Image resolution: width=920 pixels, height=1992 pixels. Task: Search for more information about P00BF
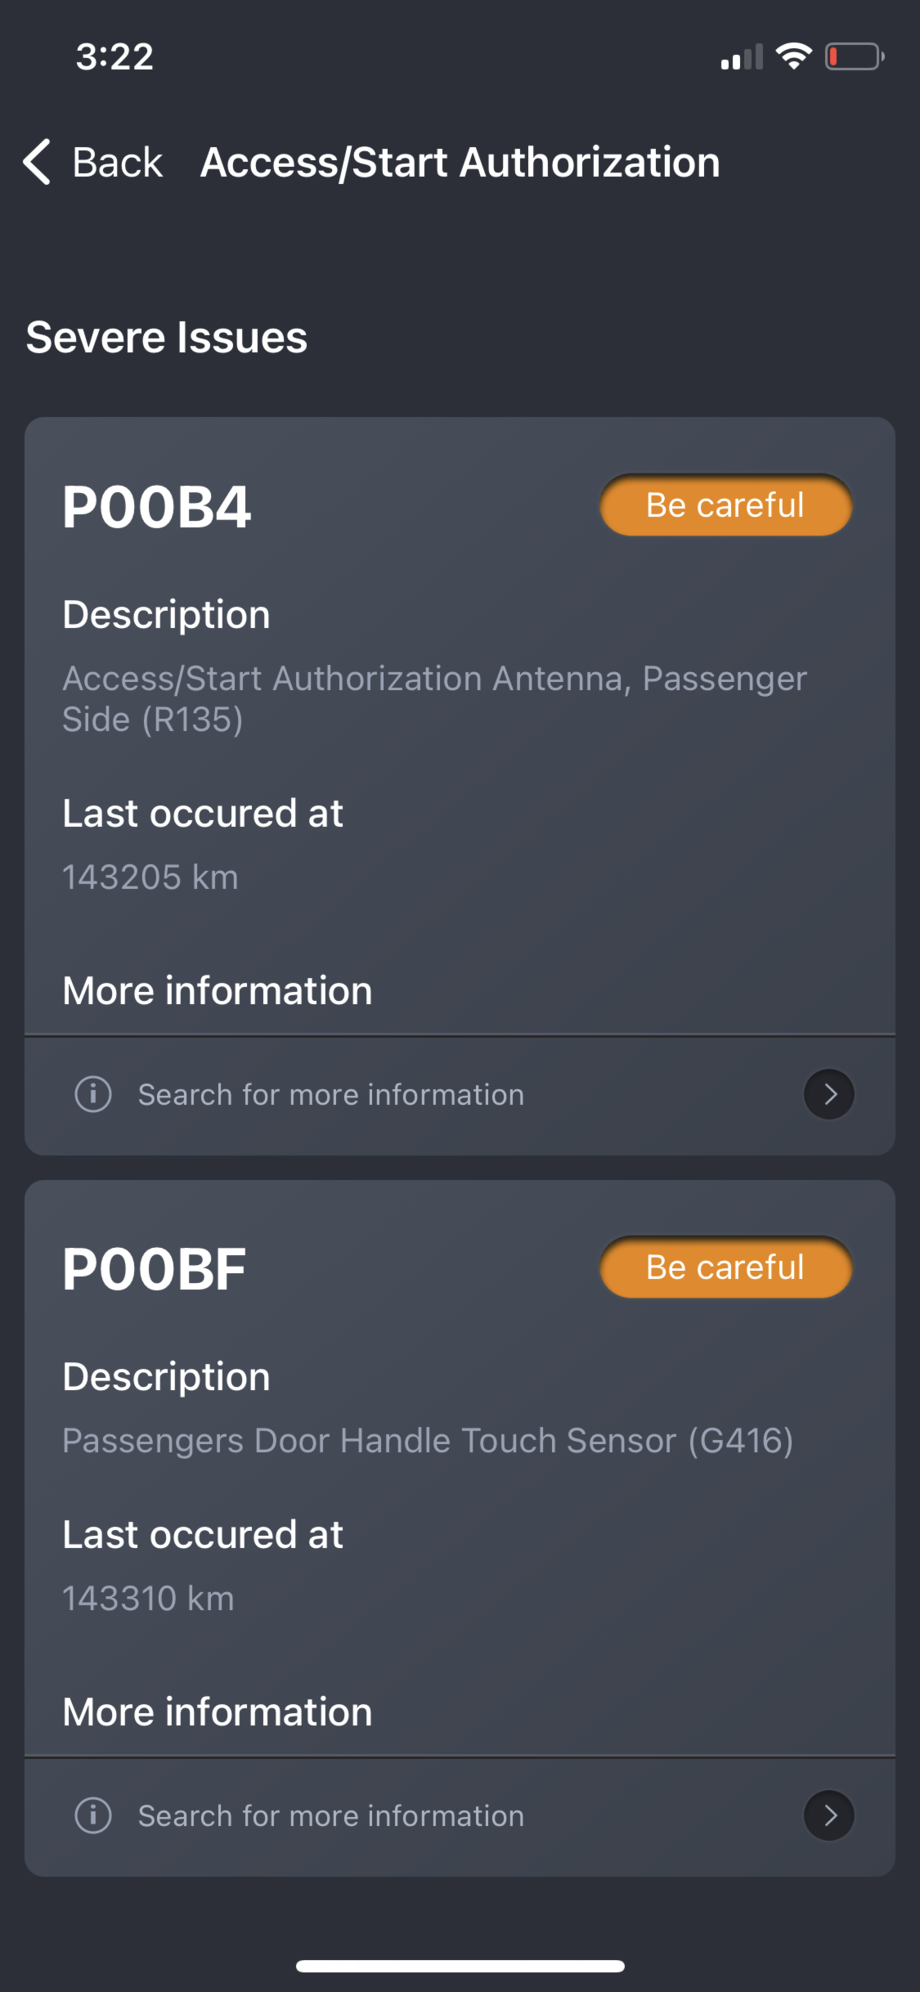pos(331,1816)
